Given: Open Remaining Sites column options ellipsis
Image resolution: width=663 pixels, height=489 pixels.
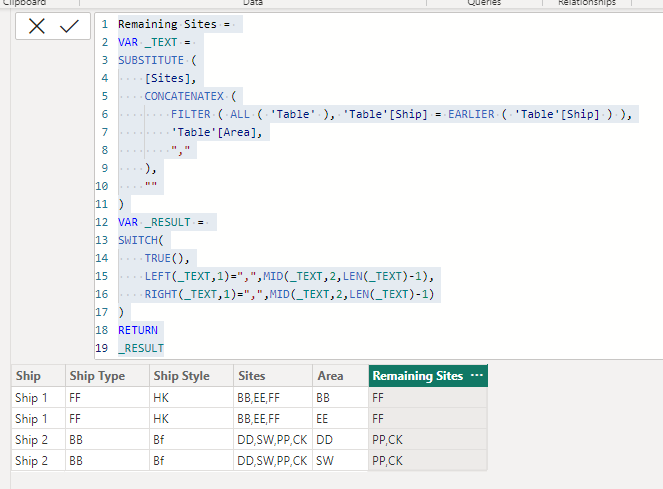Looking at the screenshot, I should 477,375.
